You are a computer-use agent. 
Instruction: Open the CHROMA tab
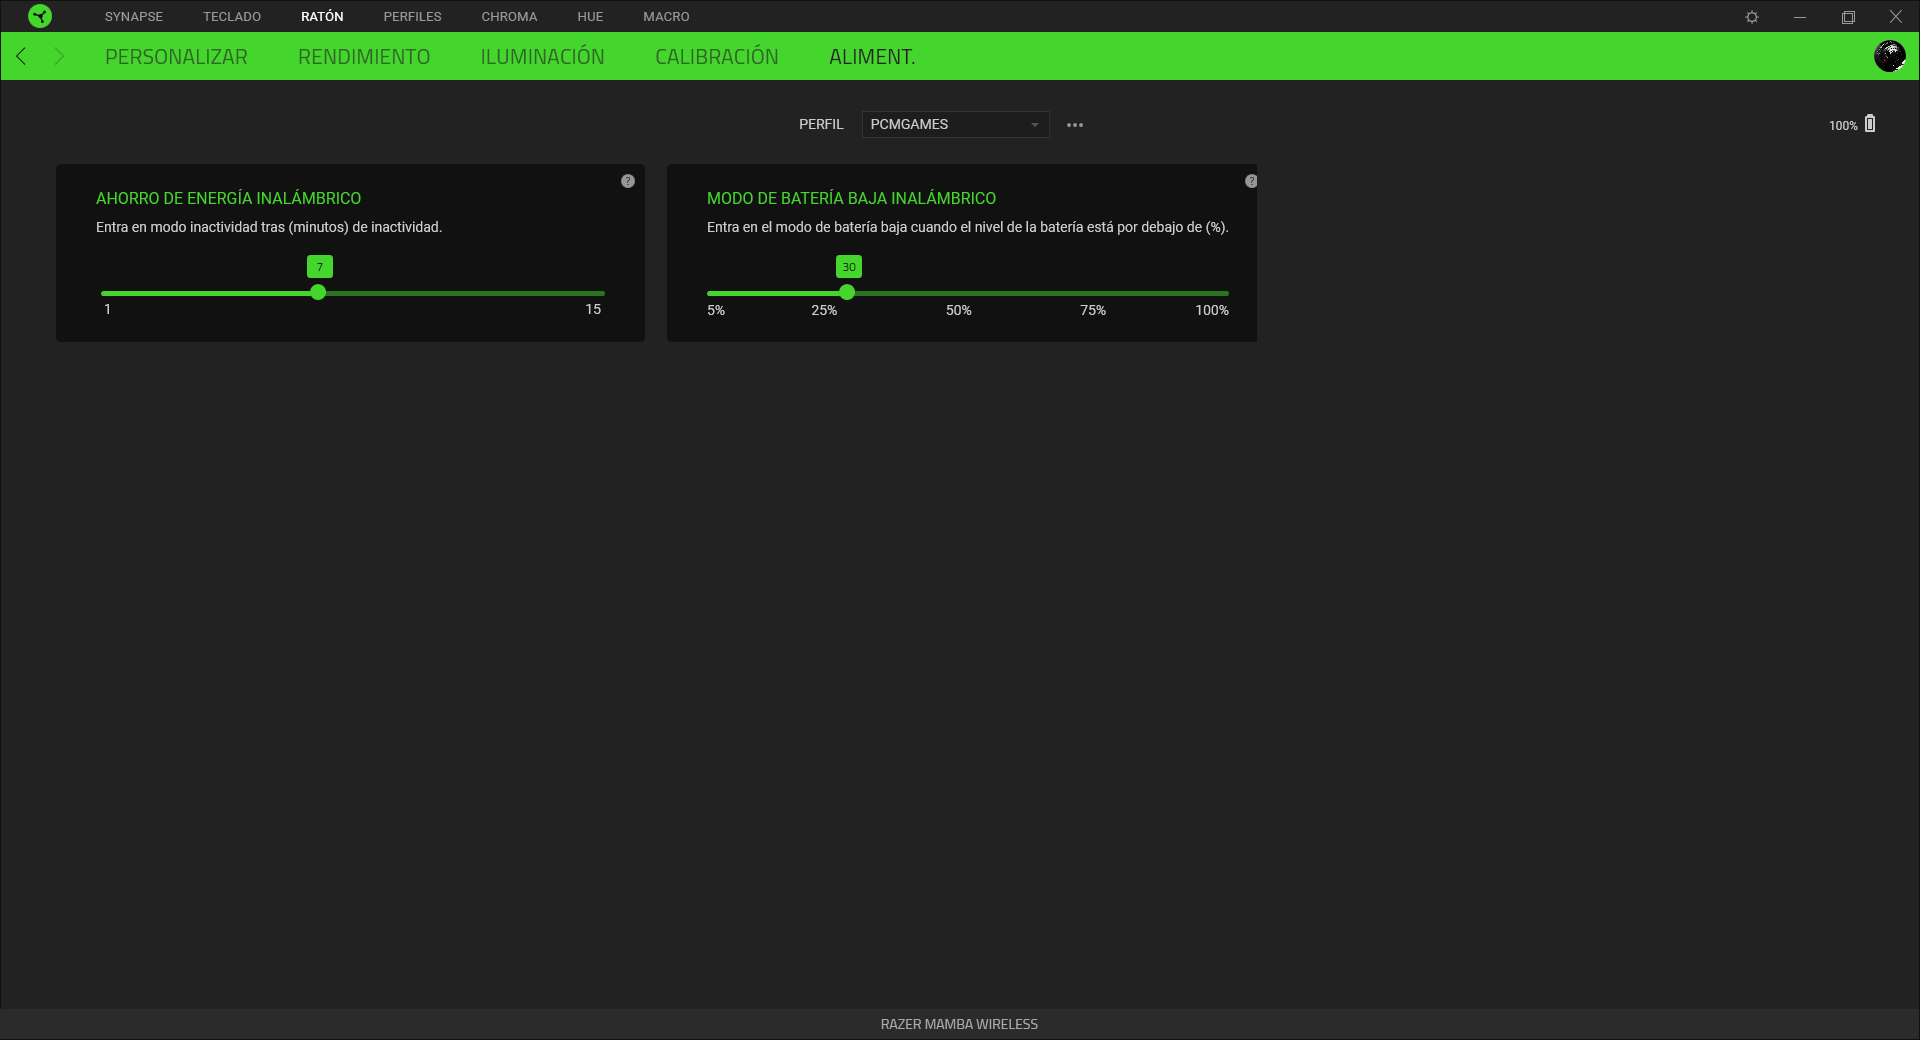tap(509, 17)
